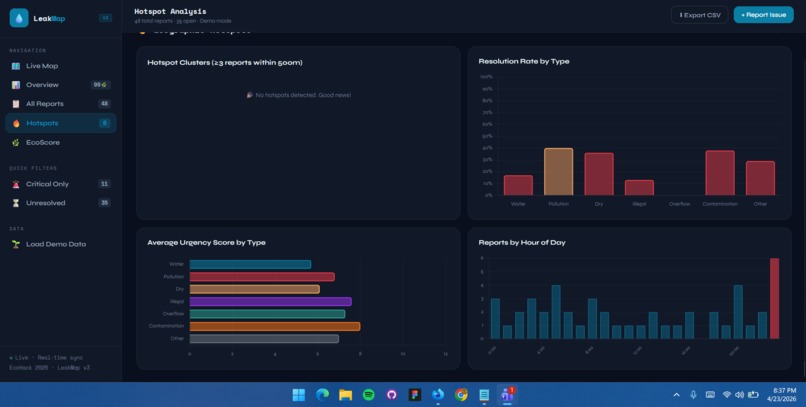This screenshot has width=806, height=407.
Task: Open EcoScore via its leaf icon
Action: pyautogui.click(x=16, y=142)
